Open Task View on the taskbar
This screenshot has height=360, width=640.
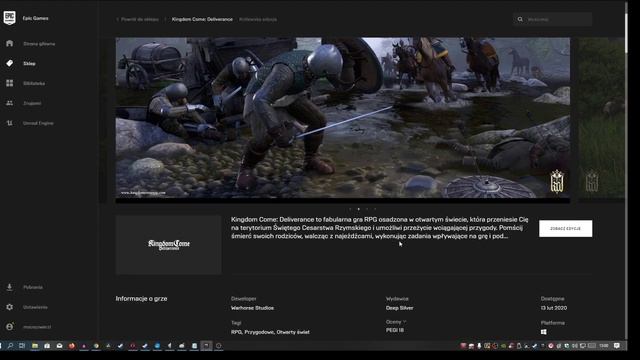(22, 346)
